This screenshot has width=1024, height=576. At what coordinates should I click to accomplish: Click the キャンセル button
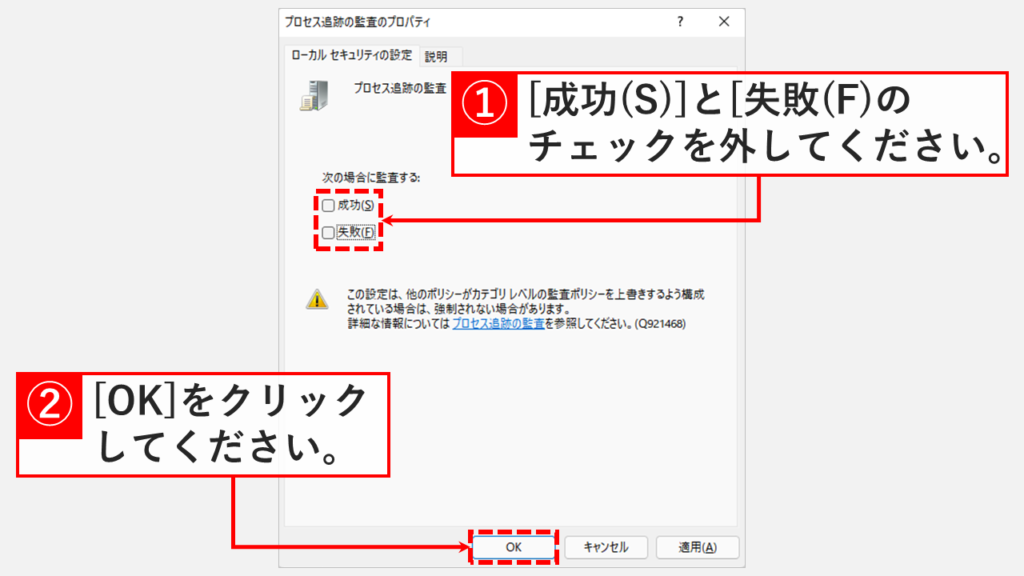(605, 547)
